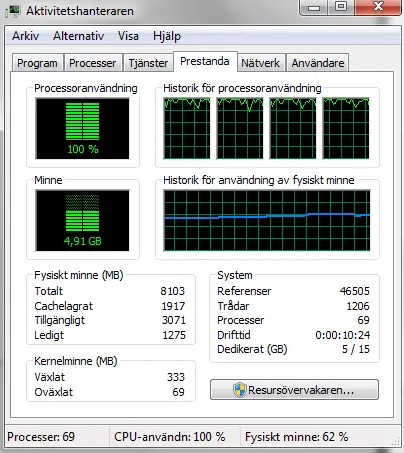Open the Hjälp menu
Image resolution: width=404 pixels, height=453 pixels.
pyautogui.click(x=167, y=36)
